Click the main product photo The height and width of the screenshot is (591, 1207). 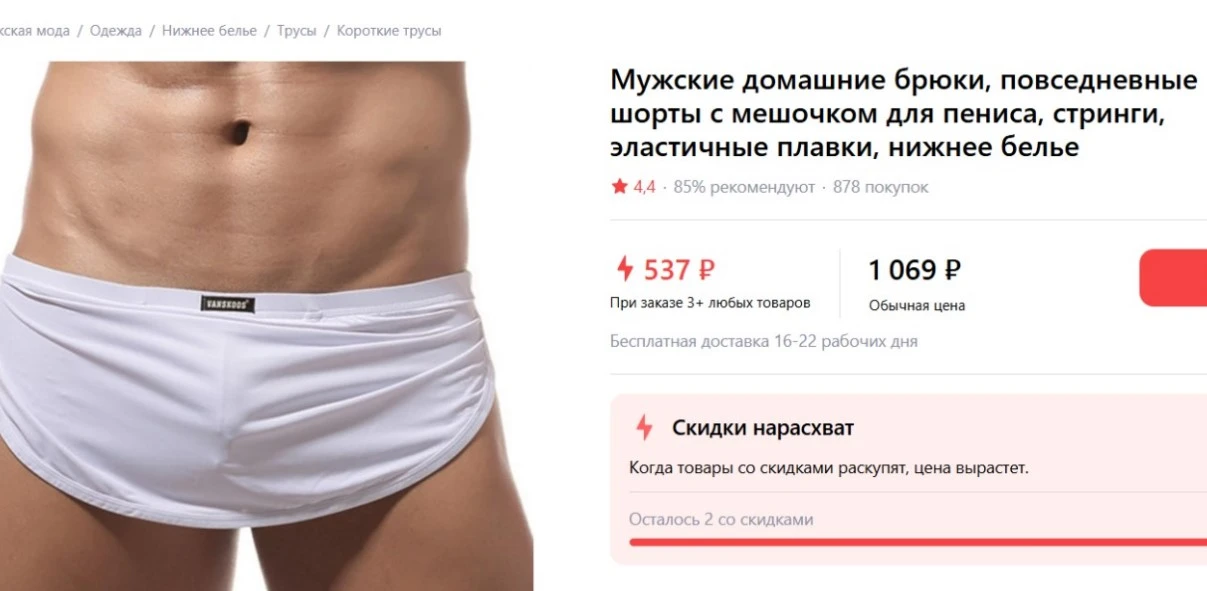266,326
